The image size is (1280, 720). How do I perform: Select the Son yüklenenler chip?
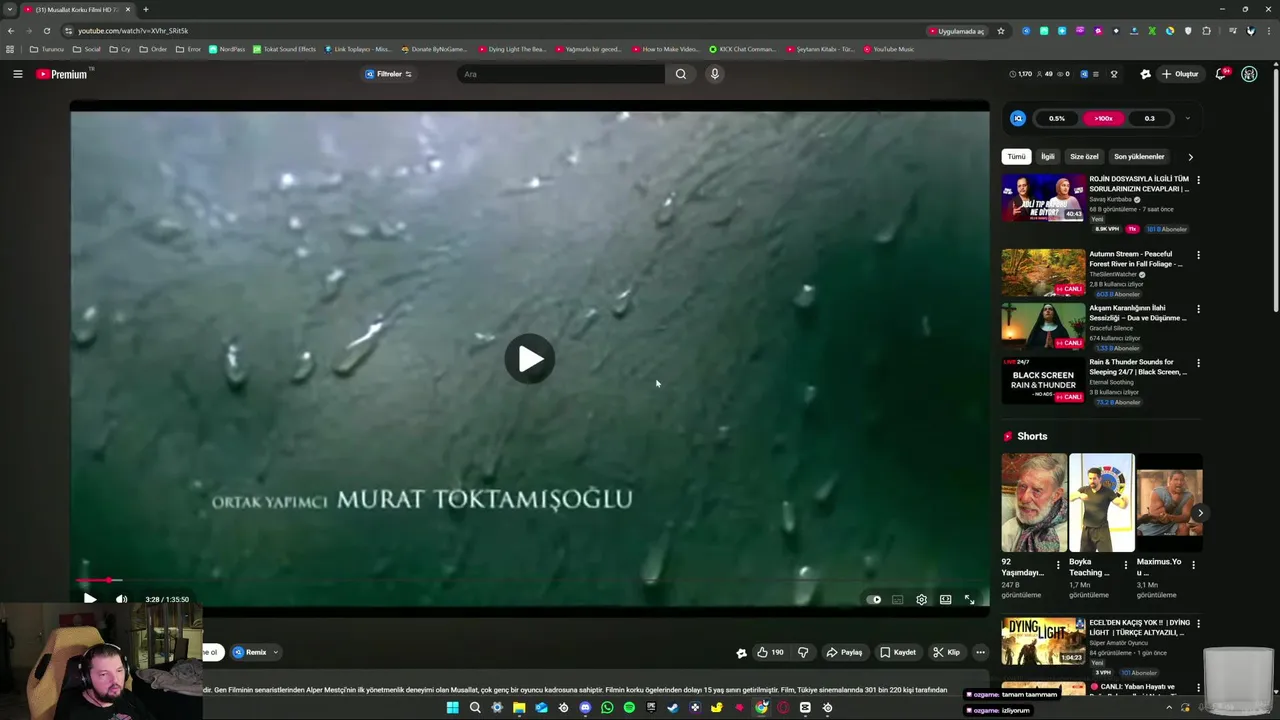pos(1139,157)
